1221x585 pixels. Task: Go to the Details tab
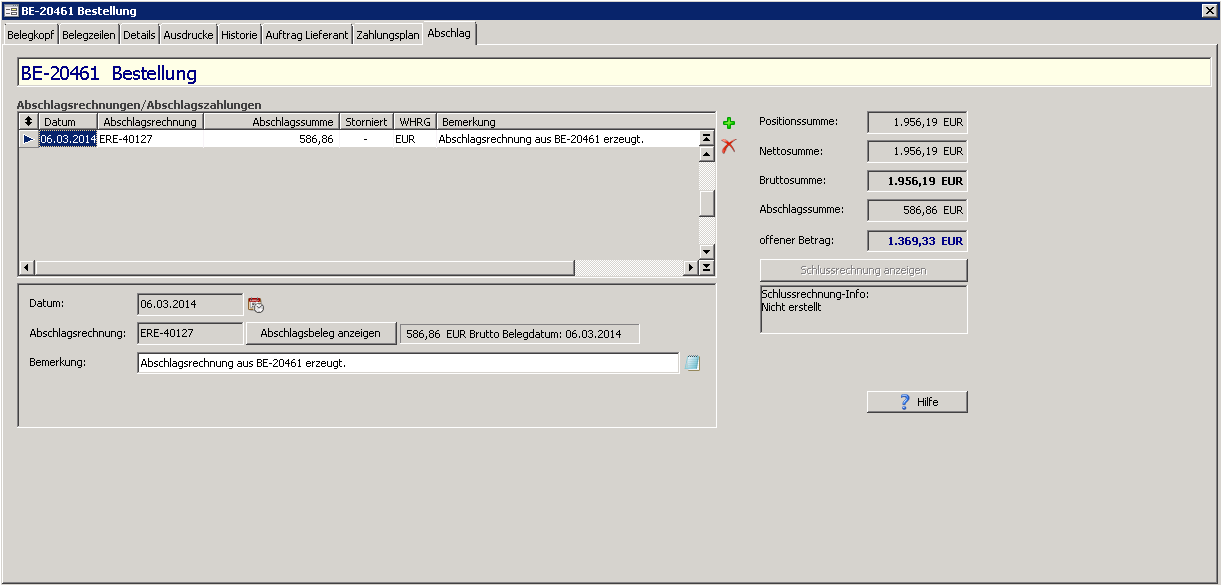[140, 35]
